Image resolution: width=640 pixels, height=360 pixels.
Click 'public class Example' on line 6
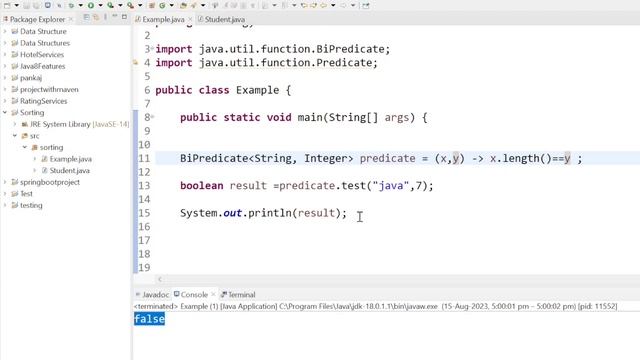[223, 90]
